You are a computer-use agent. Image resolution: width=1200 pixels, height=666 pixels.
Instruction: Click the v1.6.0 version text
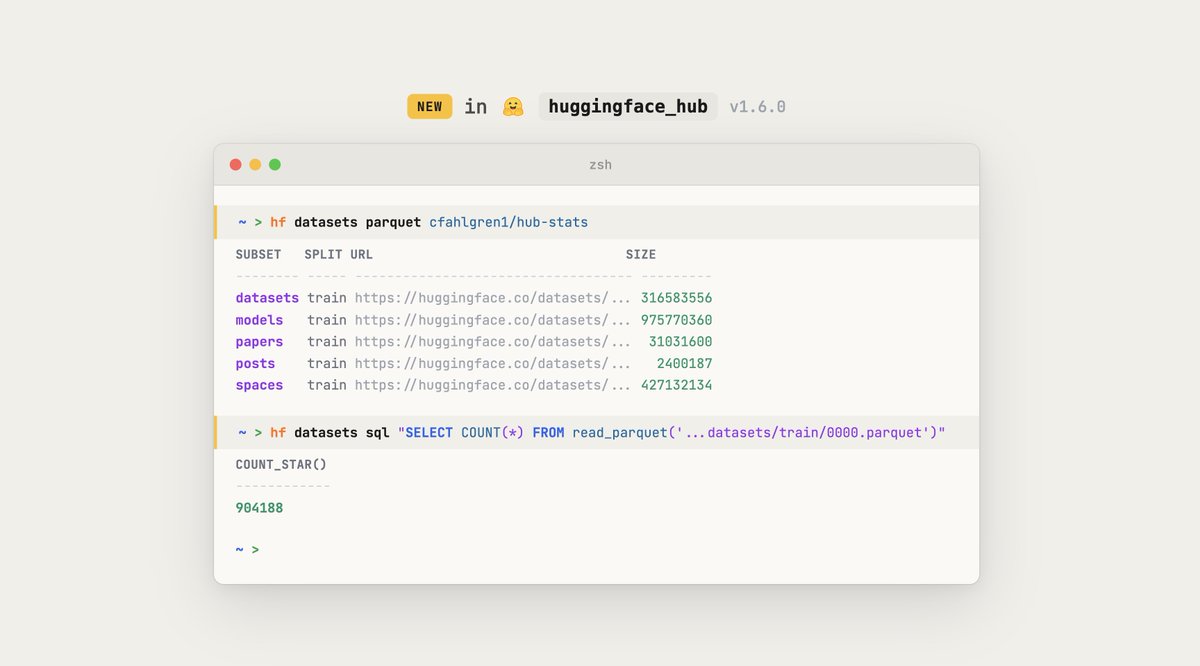click(757, 107)
